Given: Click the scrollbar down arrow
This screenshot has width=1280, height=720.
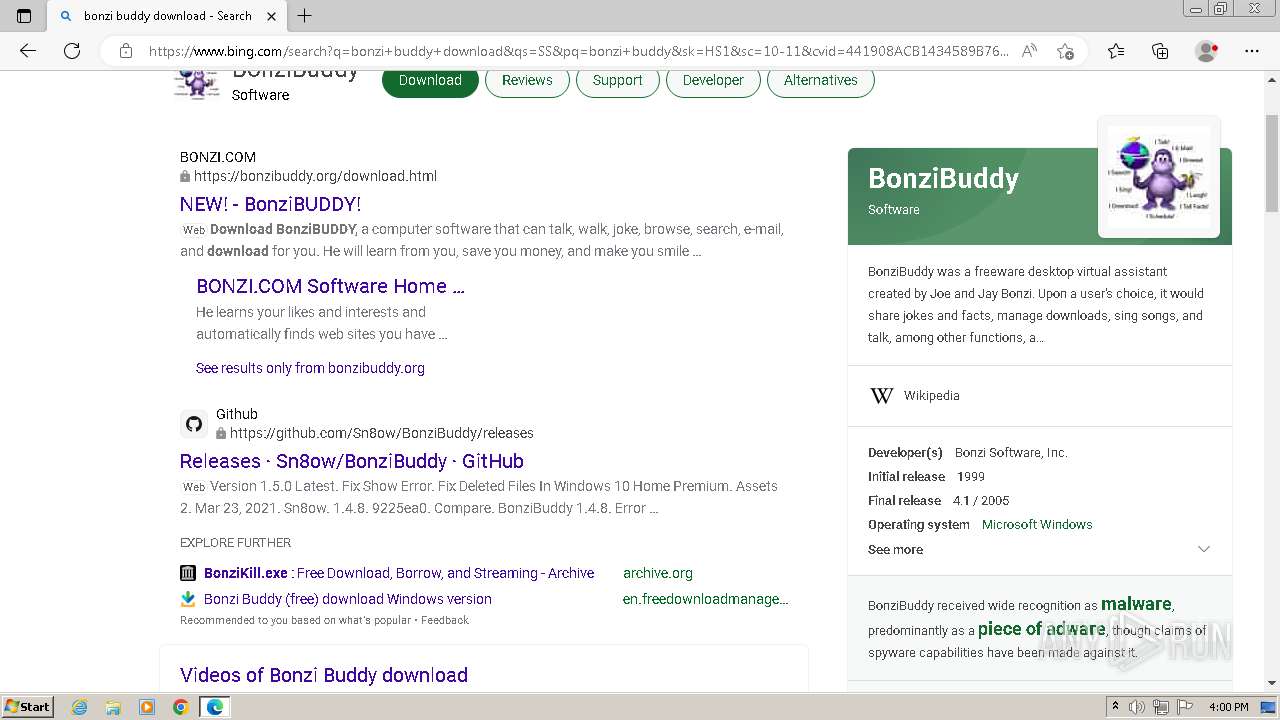Looking at the screenshot, I should pos(1272,683).
